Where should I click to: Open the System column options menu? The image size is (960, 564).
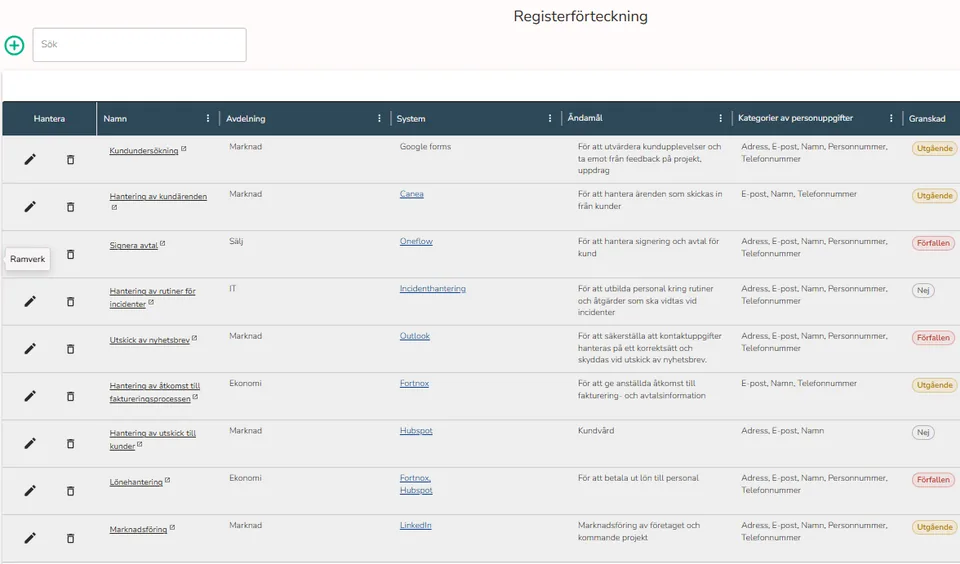tap(550, 118)
